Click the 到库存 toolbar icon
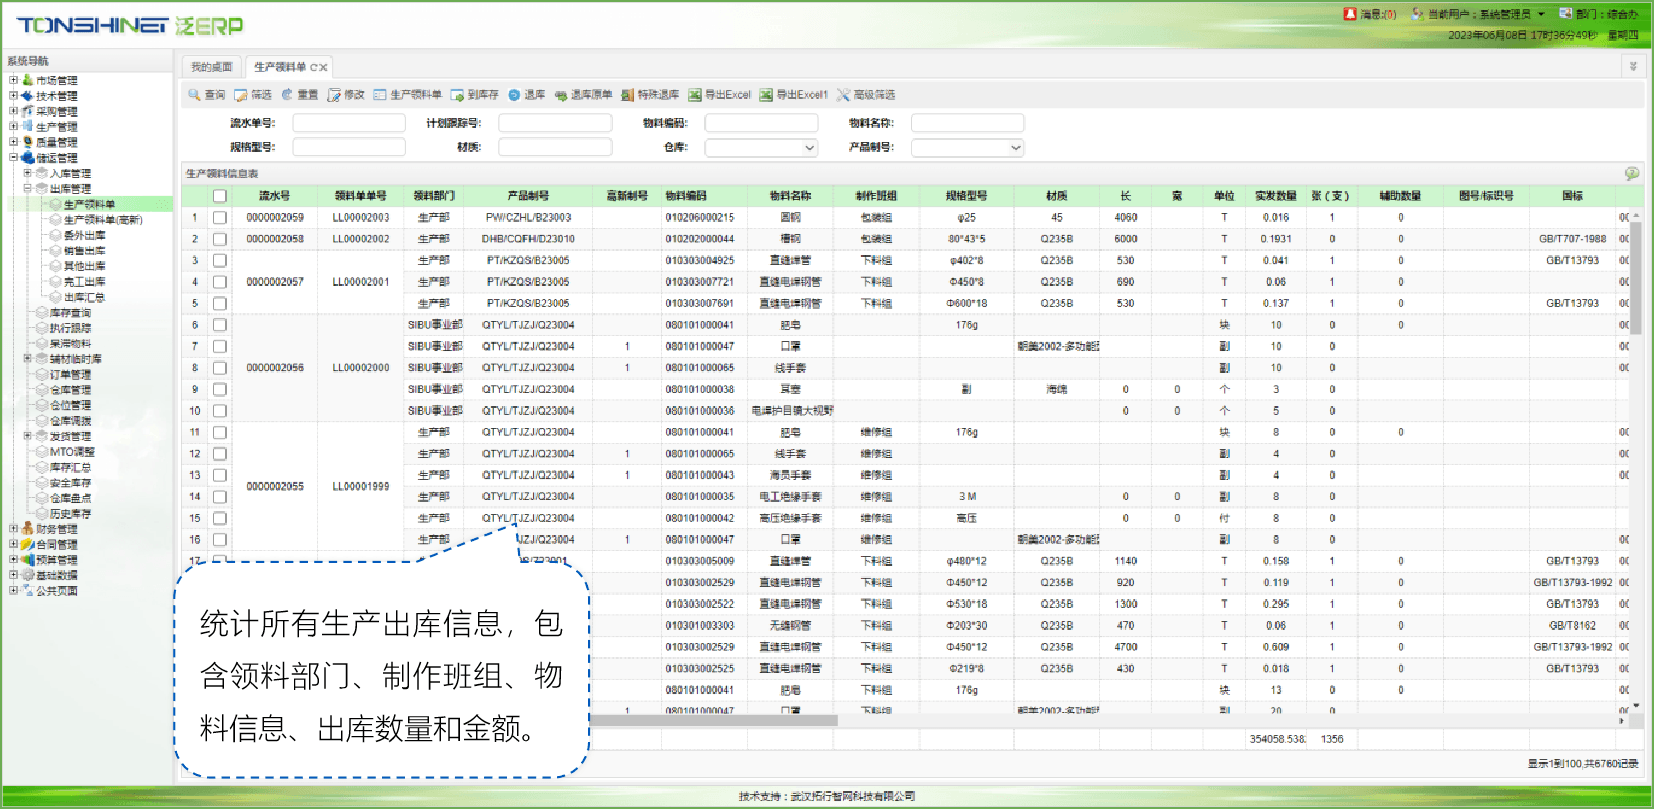Image resolution: width=1654 pixels, height=809 pixels. pos(457,95)
